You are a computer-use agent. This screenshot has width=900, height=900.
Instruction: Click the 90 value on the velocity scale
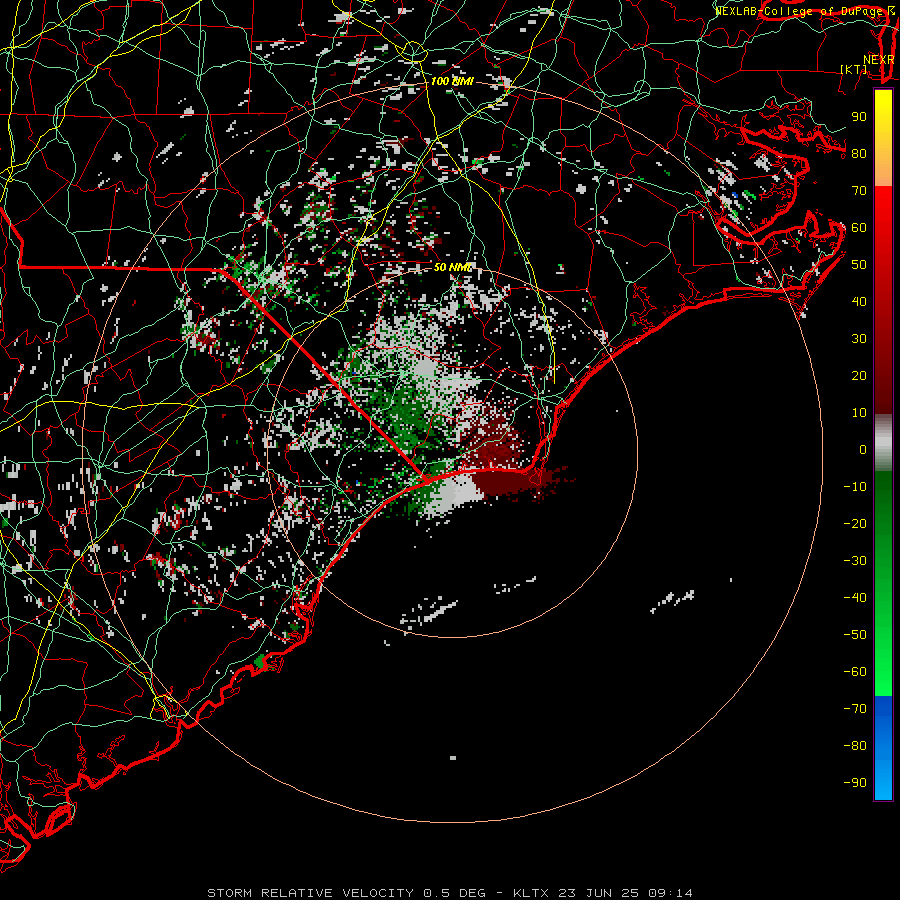click(859, 117)
